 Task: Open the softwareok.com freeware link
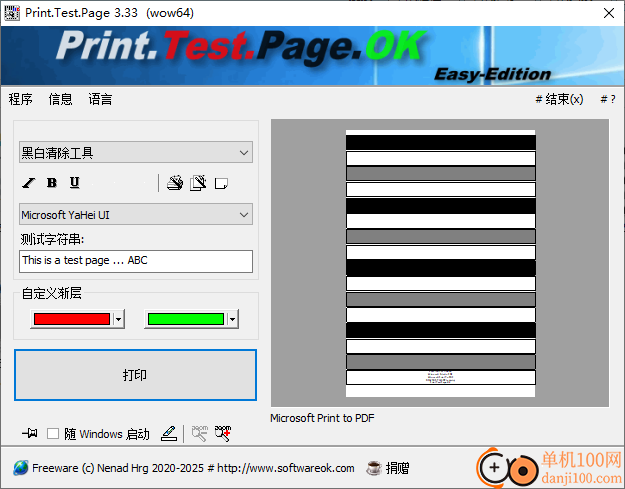point(193,468)
